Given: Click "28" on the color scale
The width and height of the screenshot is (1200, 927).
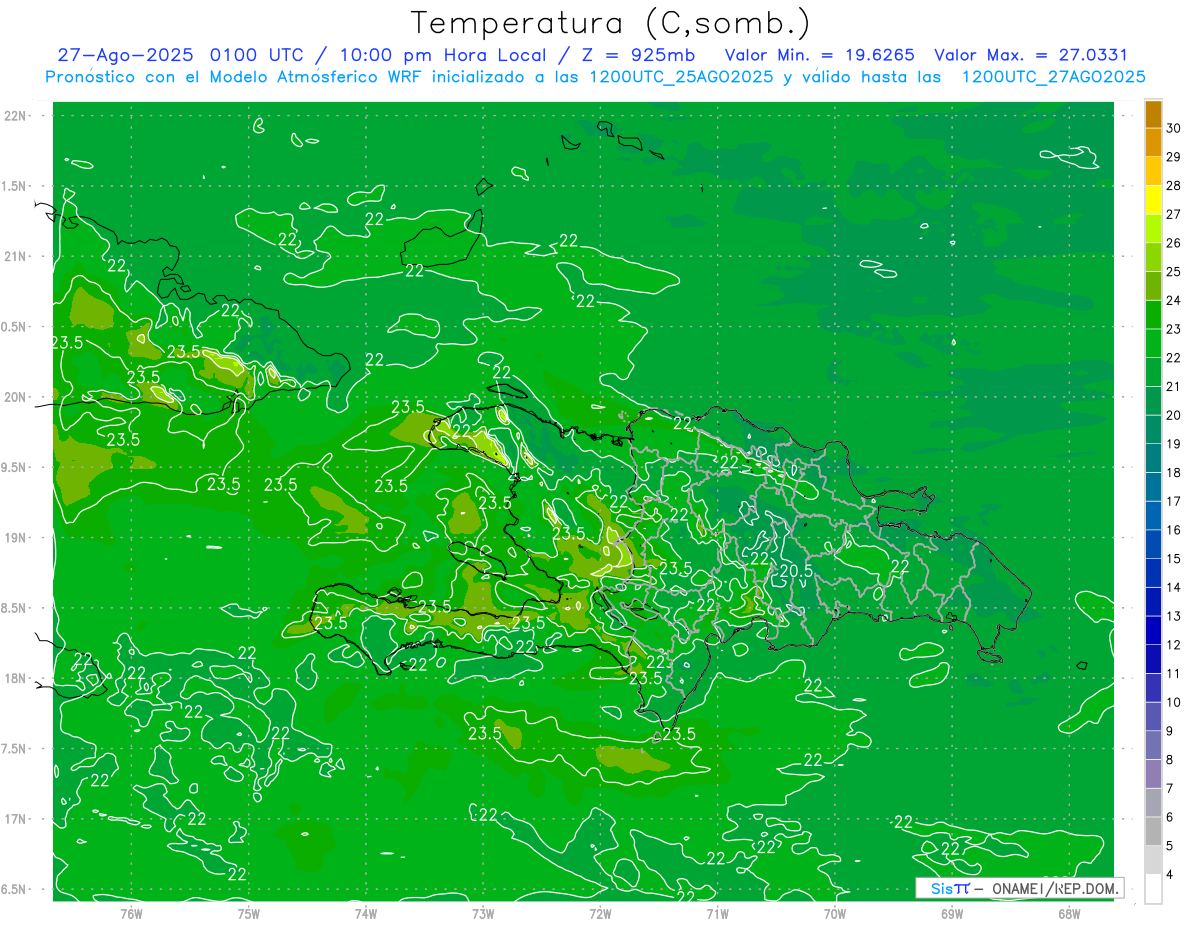Looking at the screenshot, I should [1174, 186].
